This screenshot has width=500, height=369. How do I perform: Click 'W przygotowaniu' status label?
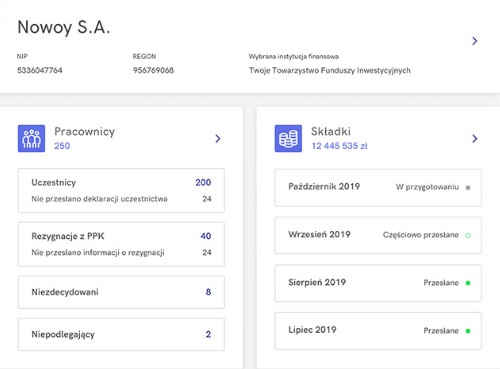click(x=427, y=187)
